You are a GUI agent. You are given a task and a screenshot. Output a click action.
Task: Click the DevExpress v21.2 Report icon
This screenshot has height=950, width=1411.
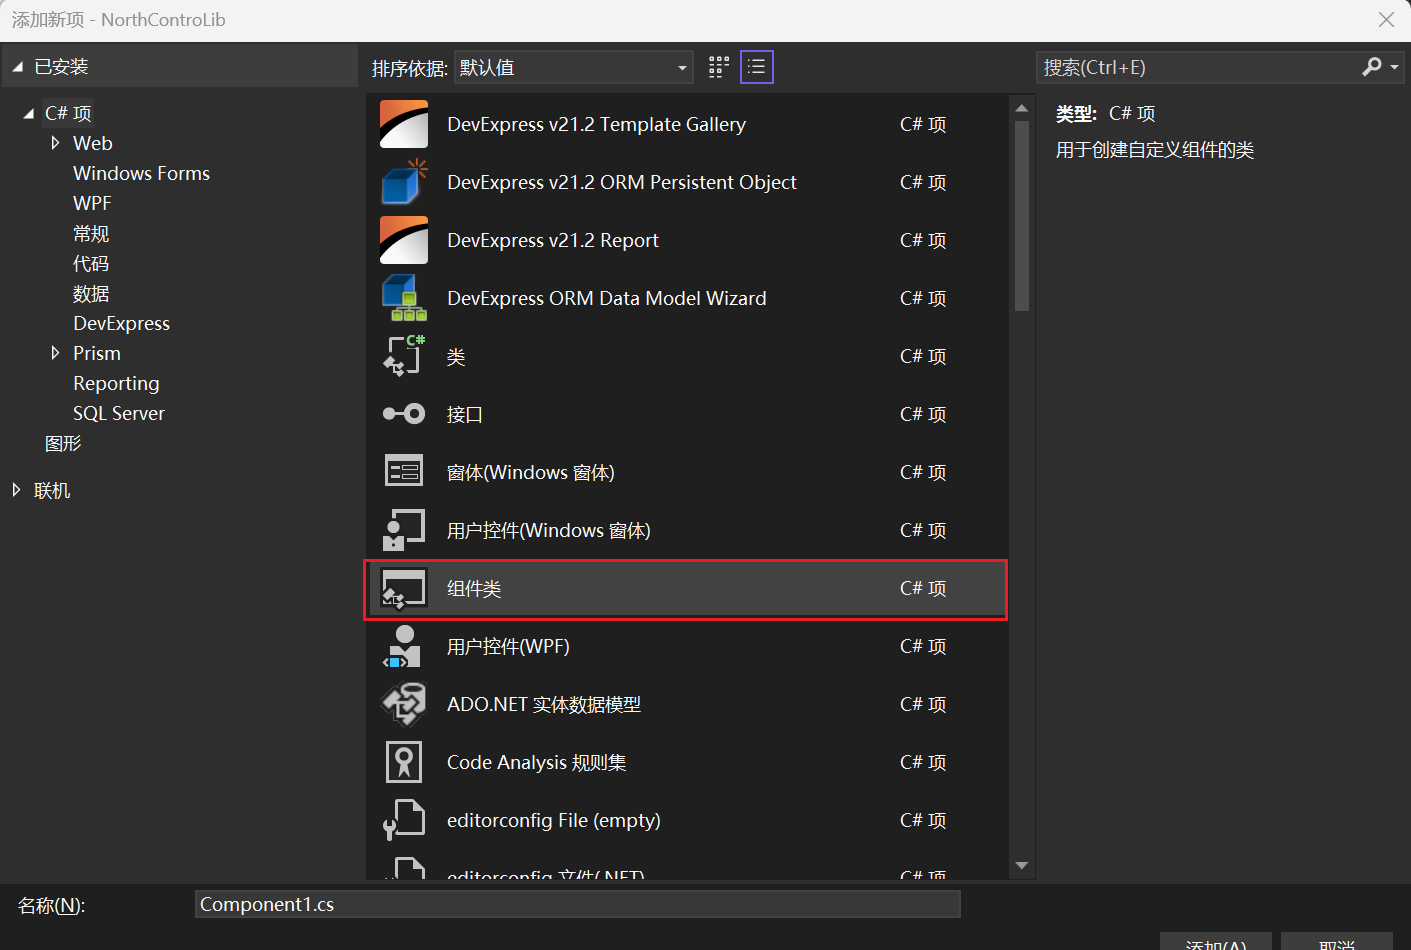pos(404,240)
